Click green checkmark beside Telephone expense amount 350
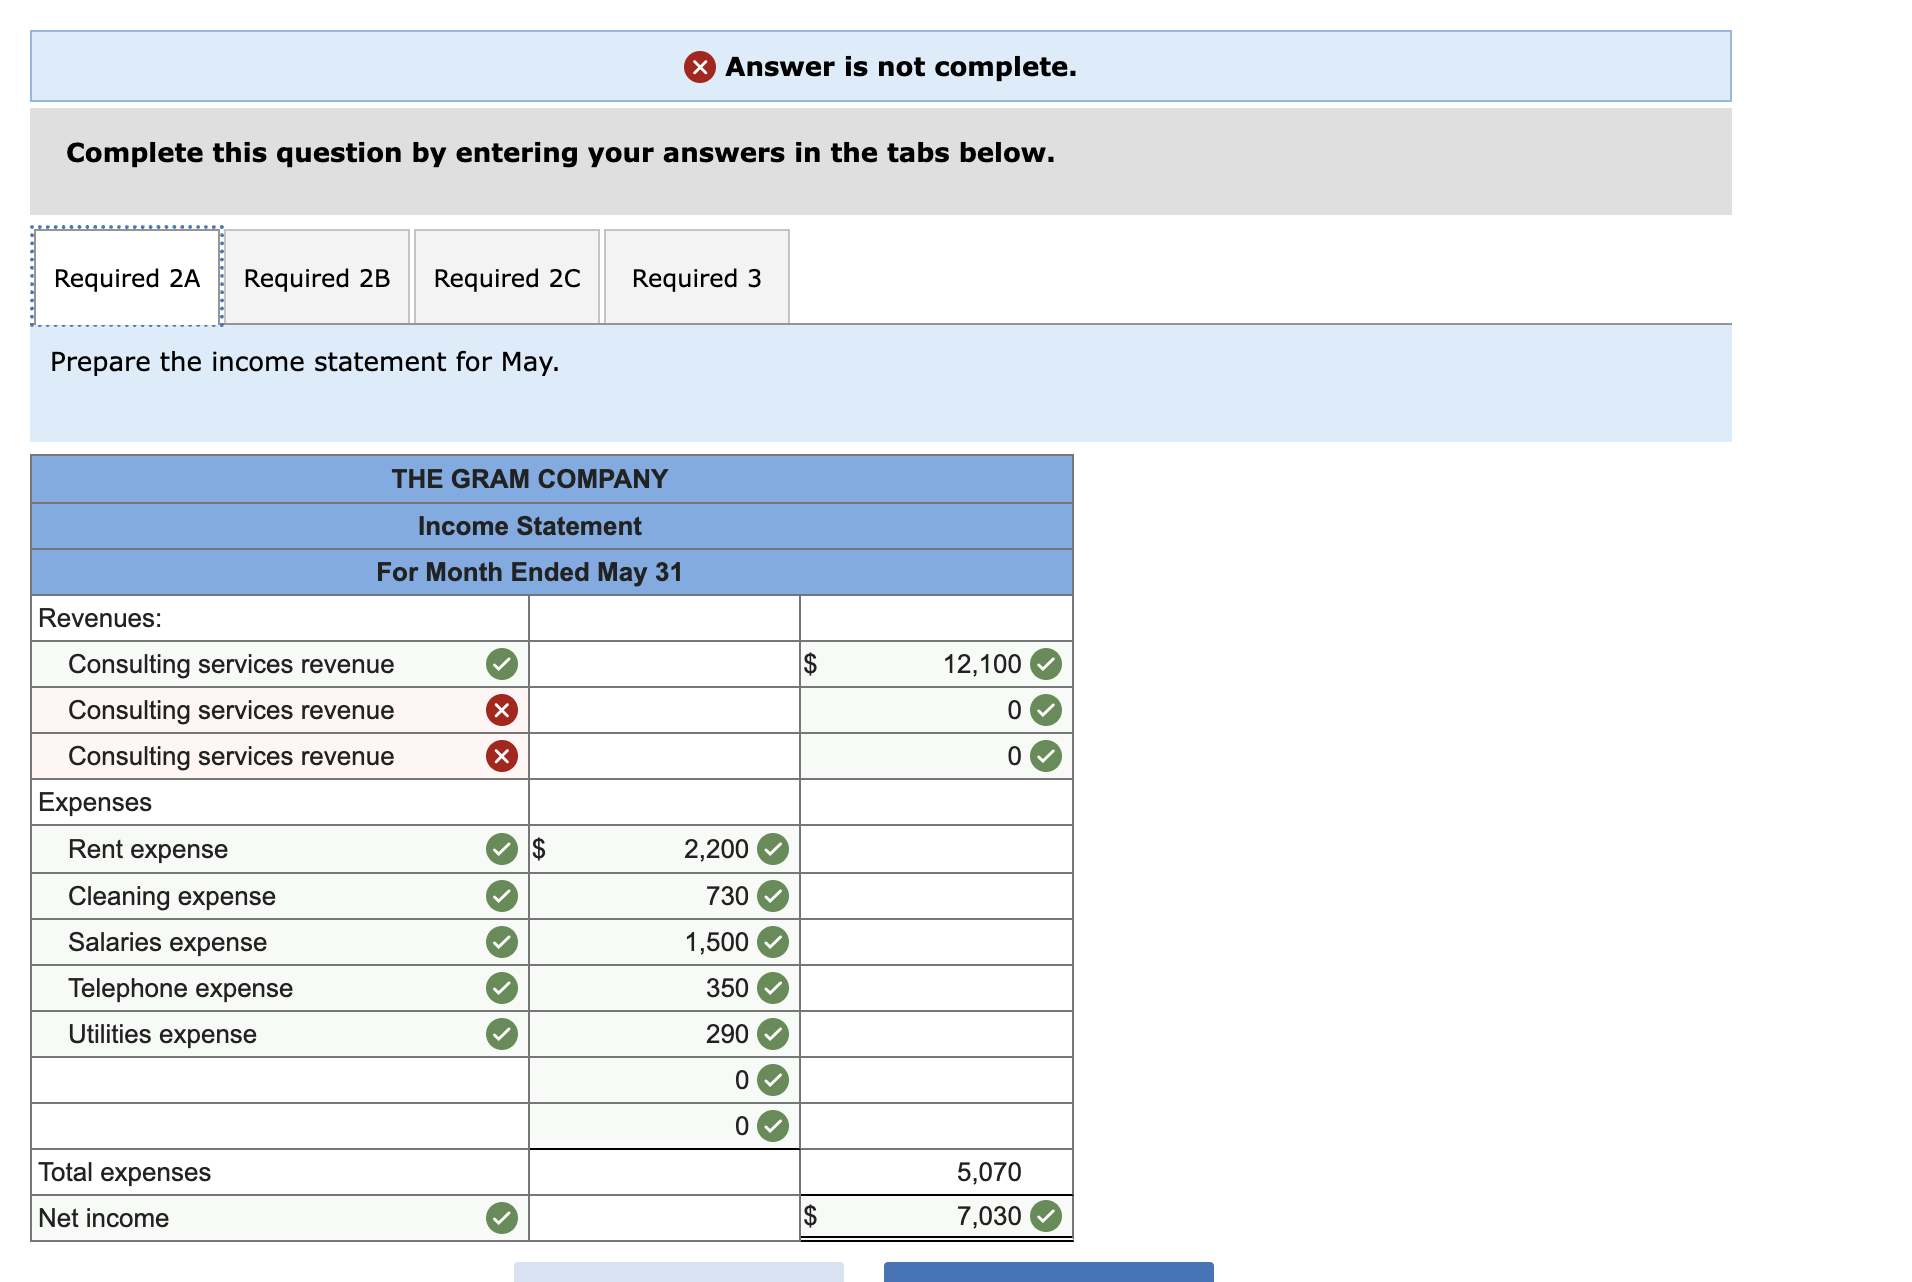The height and width of the screenshot is (1282, 1912). [x=772, y=988]
